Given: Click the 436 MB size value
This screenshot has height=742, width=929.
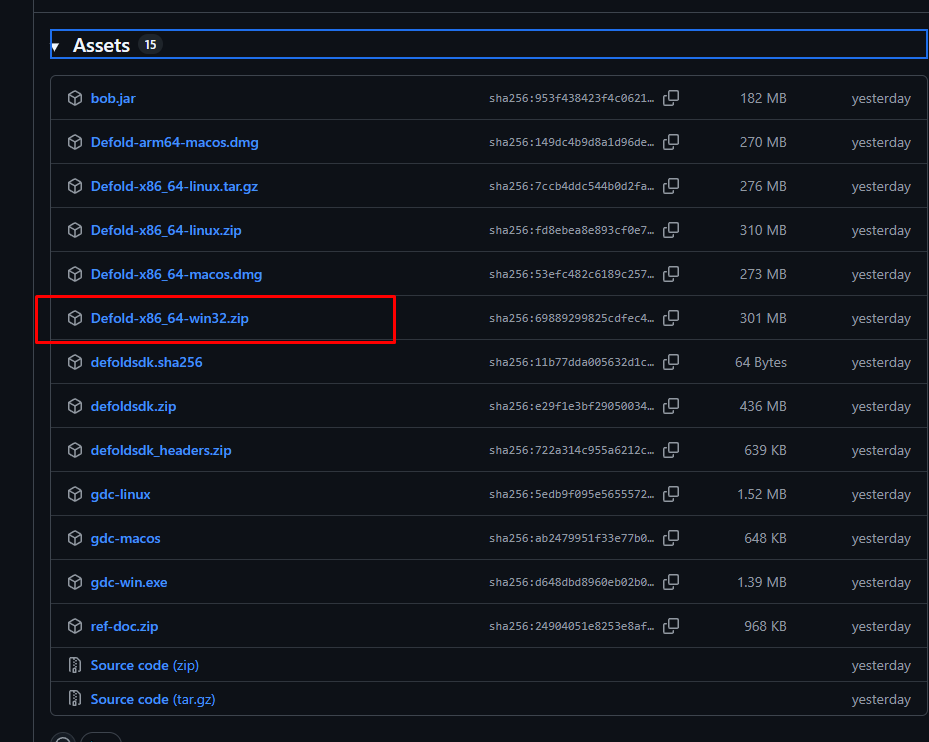Looking at the screenshot, I should [x=763, y=406].
